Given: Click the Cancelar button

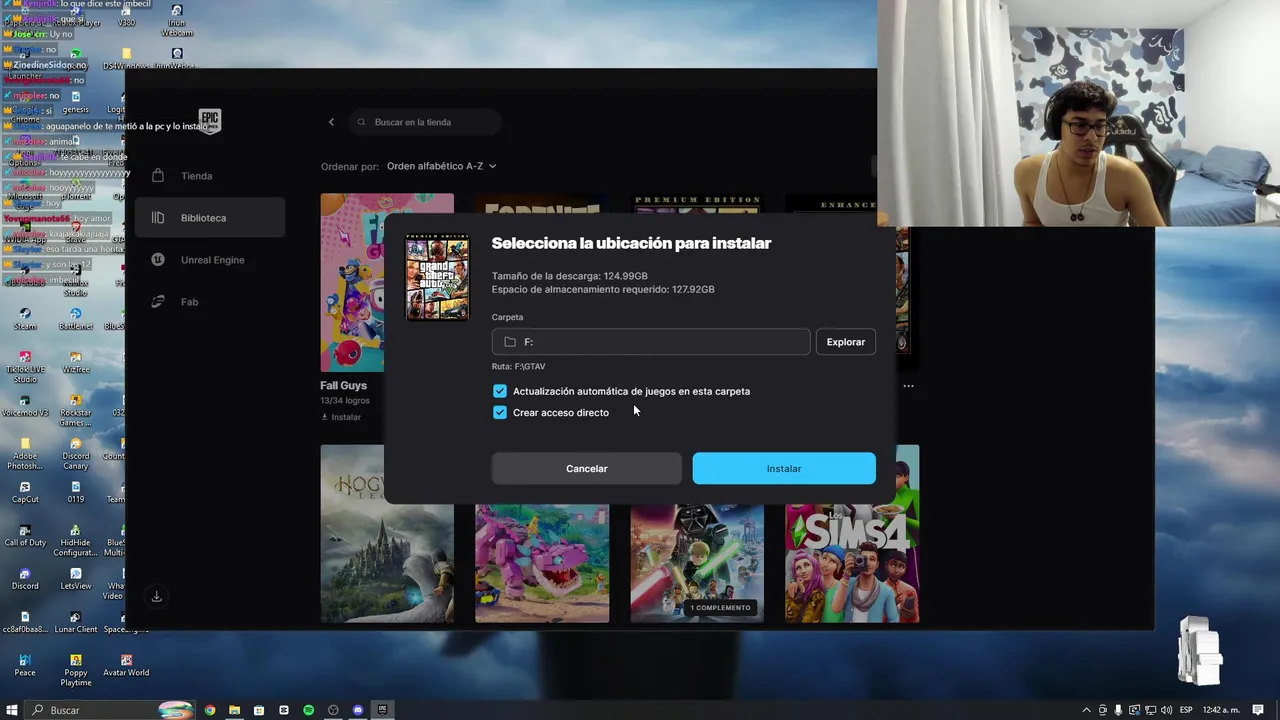Looking at the screenshot, I should click(x=587, y=468).
